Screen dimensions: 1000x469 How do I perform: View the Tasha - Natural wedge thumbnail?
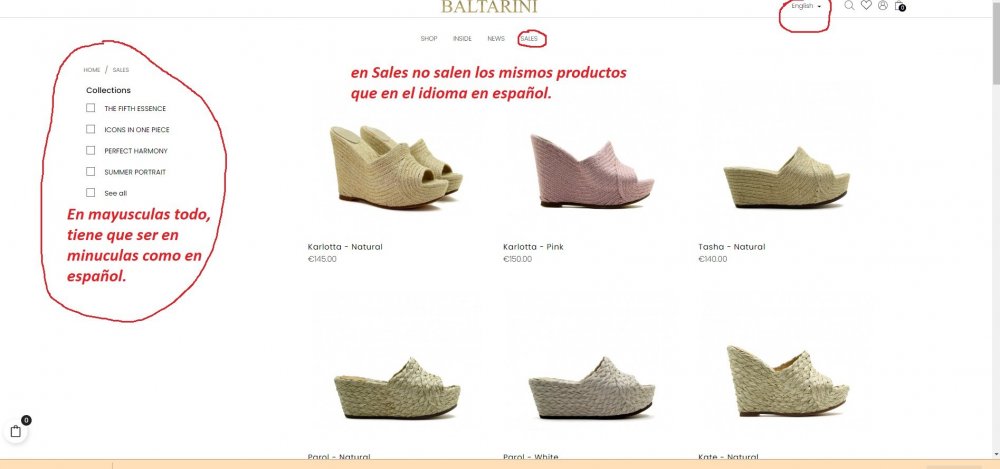tap(786, 177)
